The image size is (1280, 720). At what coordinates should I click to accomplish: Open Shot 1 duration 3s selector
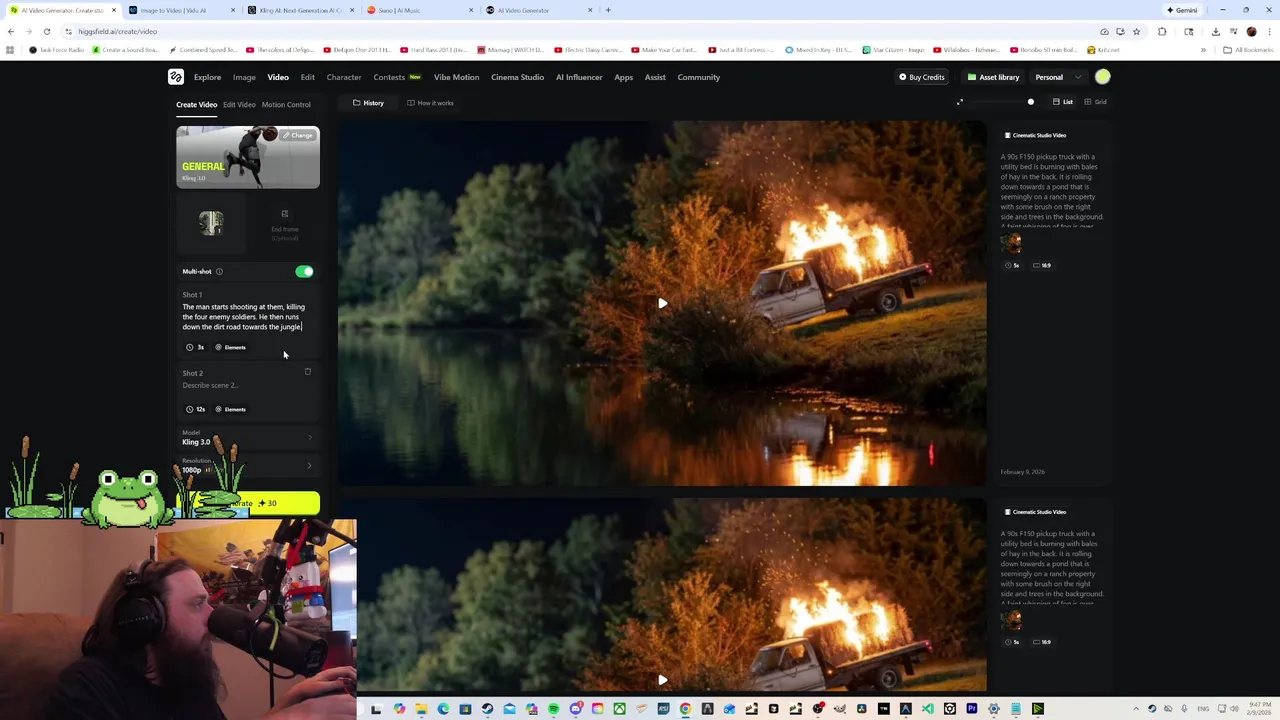click(195, 347)
